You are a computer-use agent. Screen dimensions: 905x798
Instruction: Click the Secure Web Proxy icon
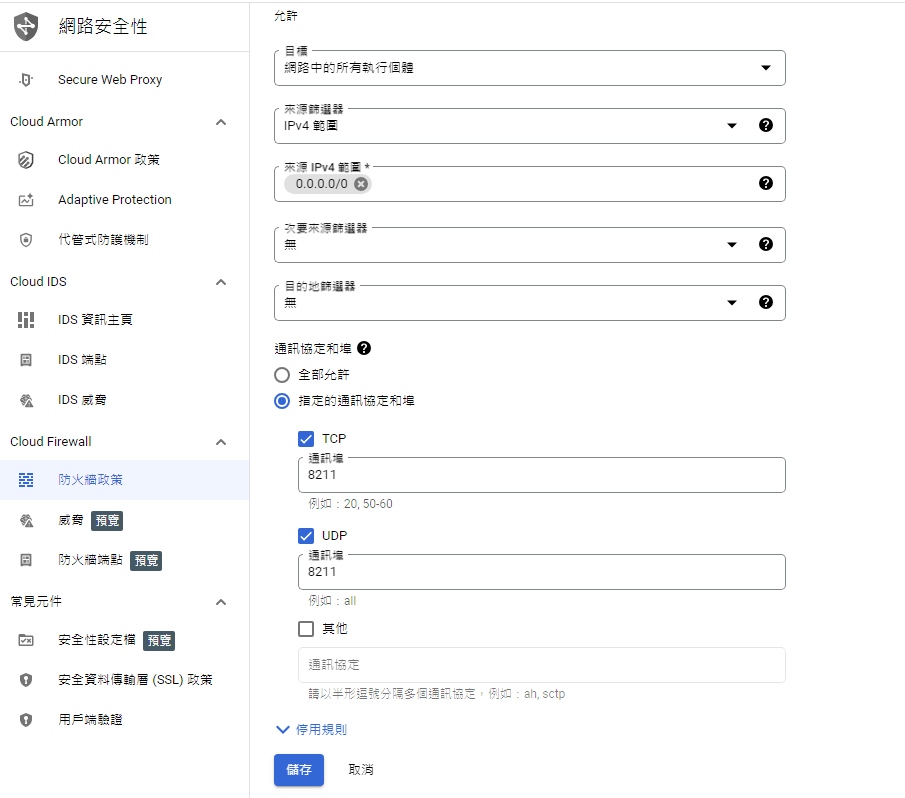[x=26, y=80]
